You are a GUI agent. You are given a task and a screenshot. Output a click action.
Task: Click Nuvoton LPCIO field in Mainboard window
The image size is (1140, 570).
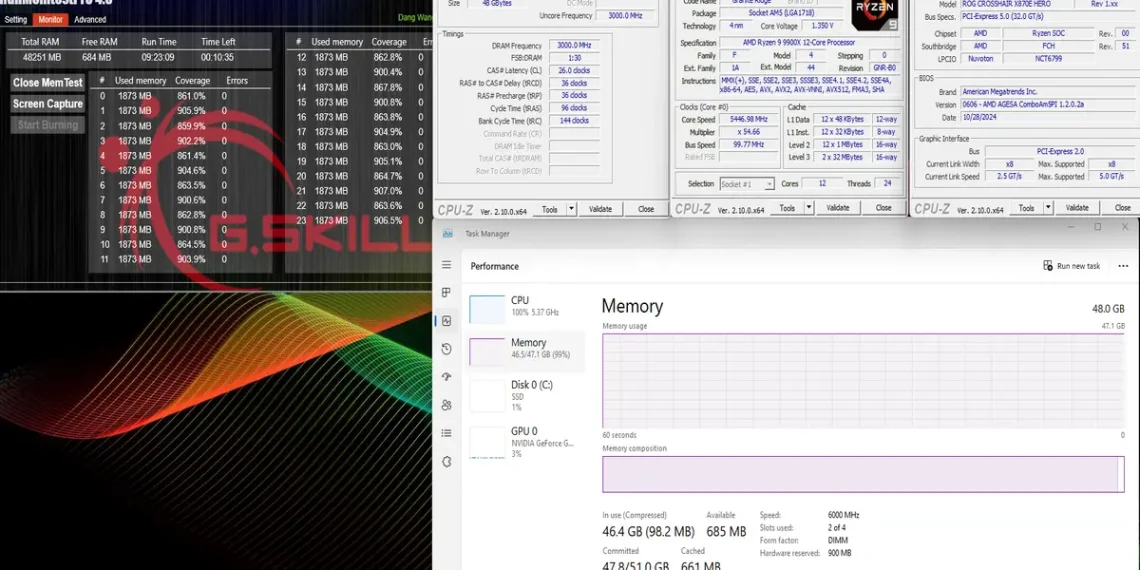pos(982,58)
